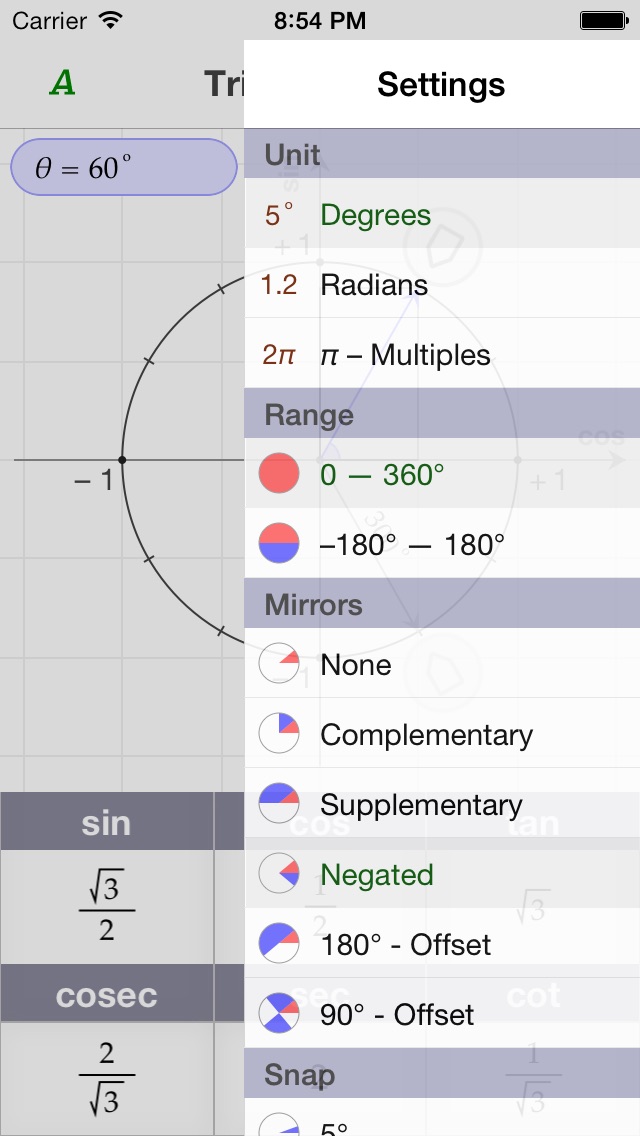Click the pie icon beside Negated
The height and width of the screenshot is (1136, 640).
(278, 874)
